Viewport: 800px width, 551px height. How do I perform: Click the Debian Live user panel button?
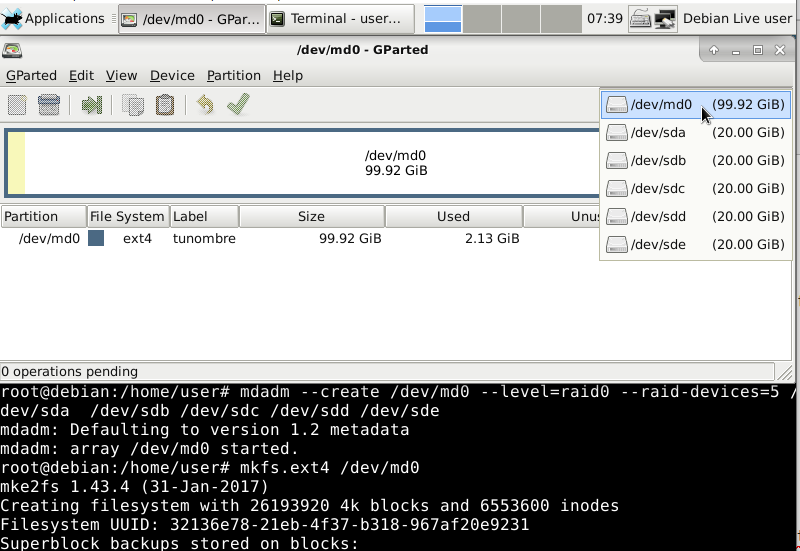(x=737, y=19)
